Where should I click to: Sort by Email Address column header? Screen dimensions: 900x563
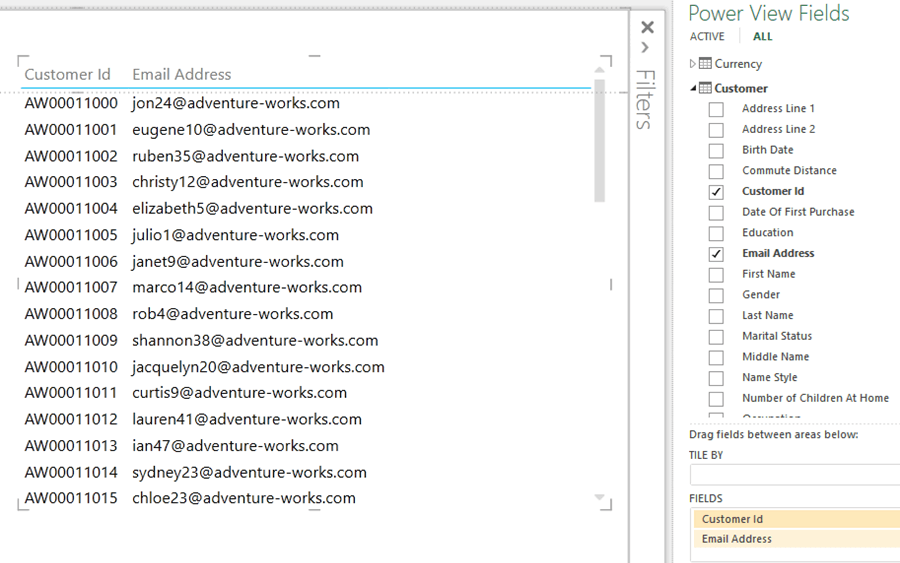tap(181, 75)
